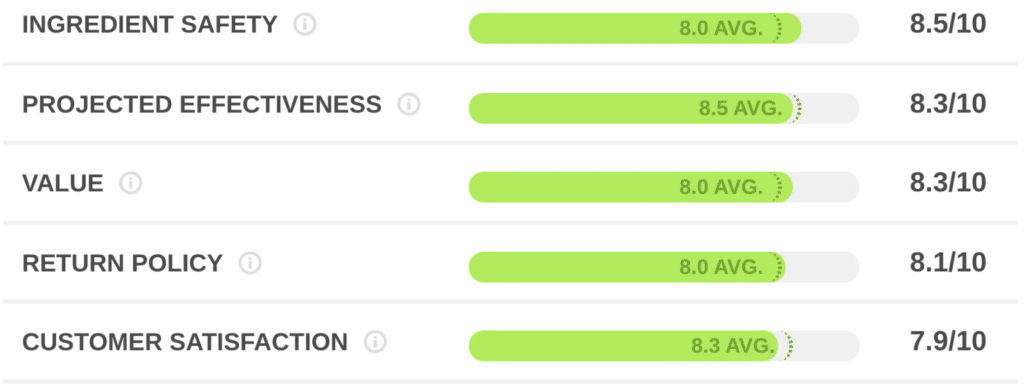Image resolution: width=1024 pixels, height=389 pixels.
Task: Select the 7.9/10 score
Action: [x=948, y=341]
